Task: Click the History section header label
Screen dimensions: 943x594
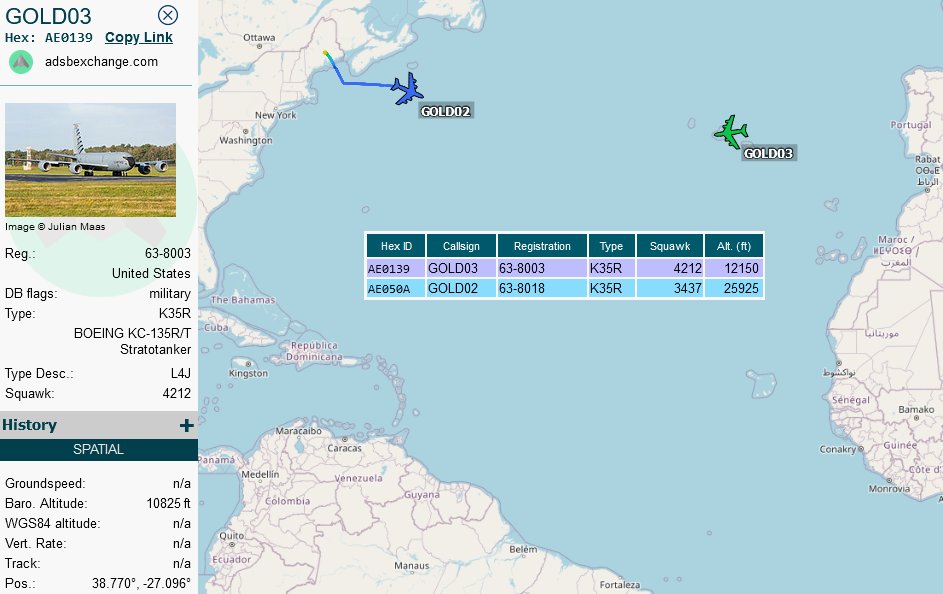Action: pos(29,425)
